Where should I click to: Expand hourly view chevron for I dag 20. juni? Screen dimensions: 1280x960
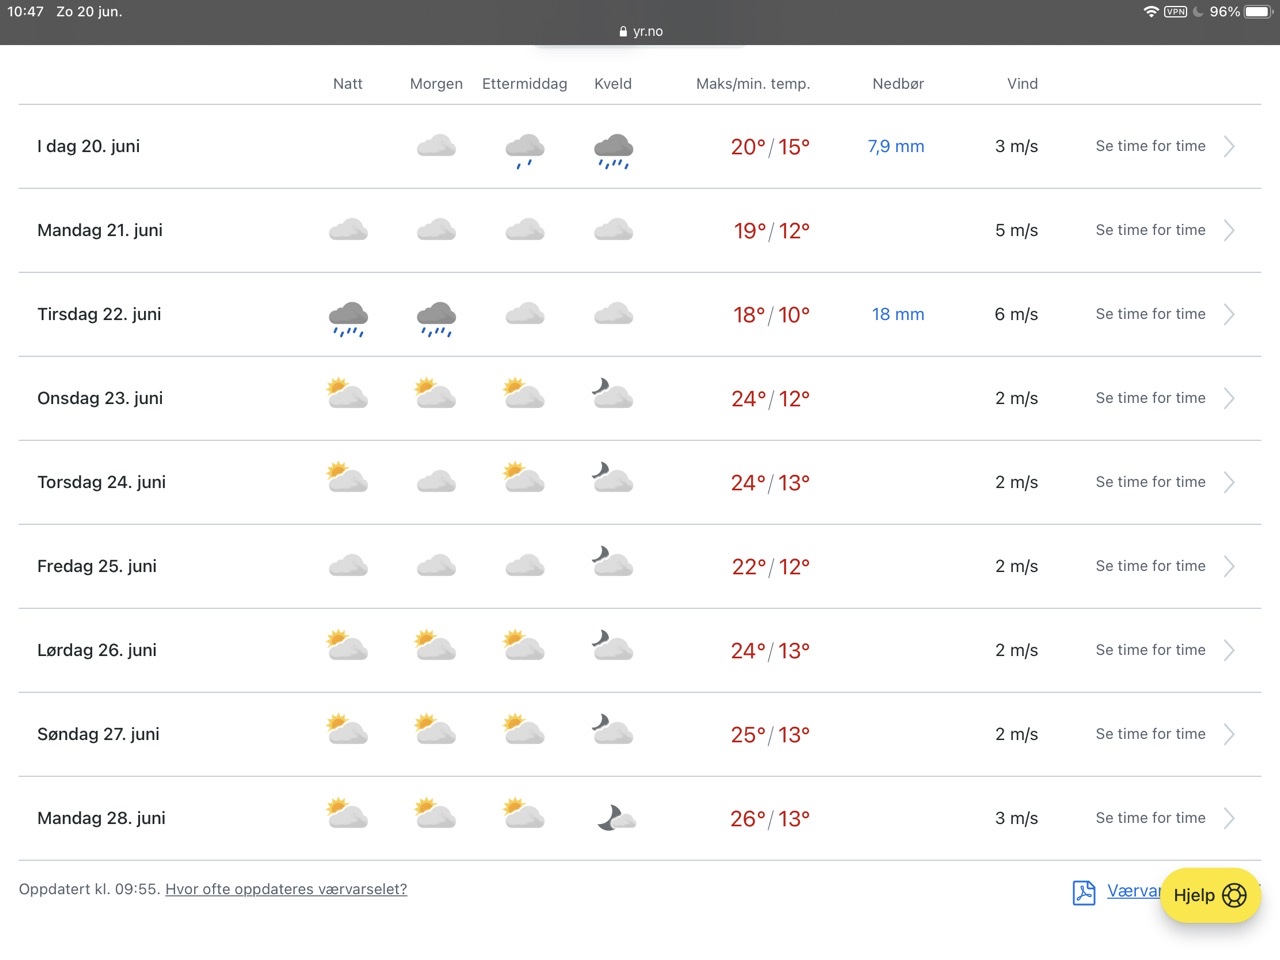tap(1230, 146)
